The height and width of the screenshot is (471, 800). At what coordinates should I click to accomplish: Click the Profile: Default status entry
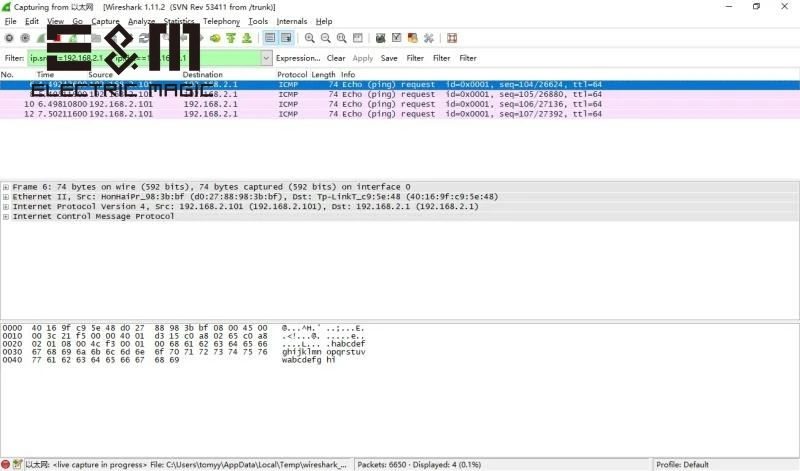pyautogui.click(x=682, y=464)
